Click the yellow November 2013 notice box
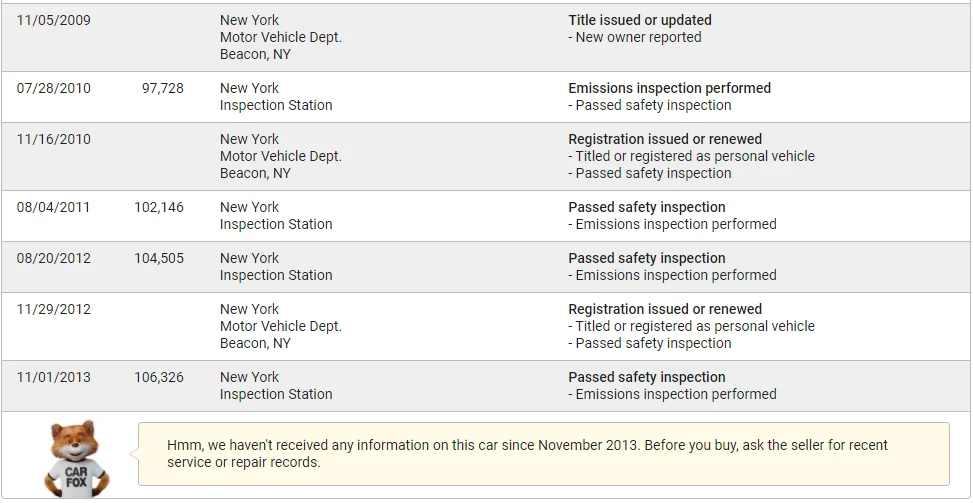The image size is (973, 503). coord(543,454)
